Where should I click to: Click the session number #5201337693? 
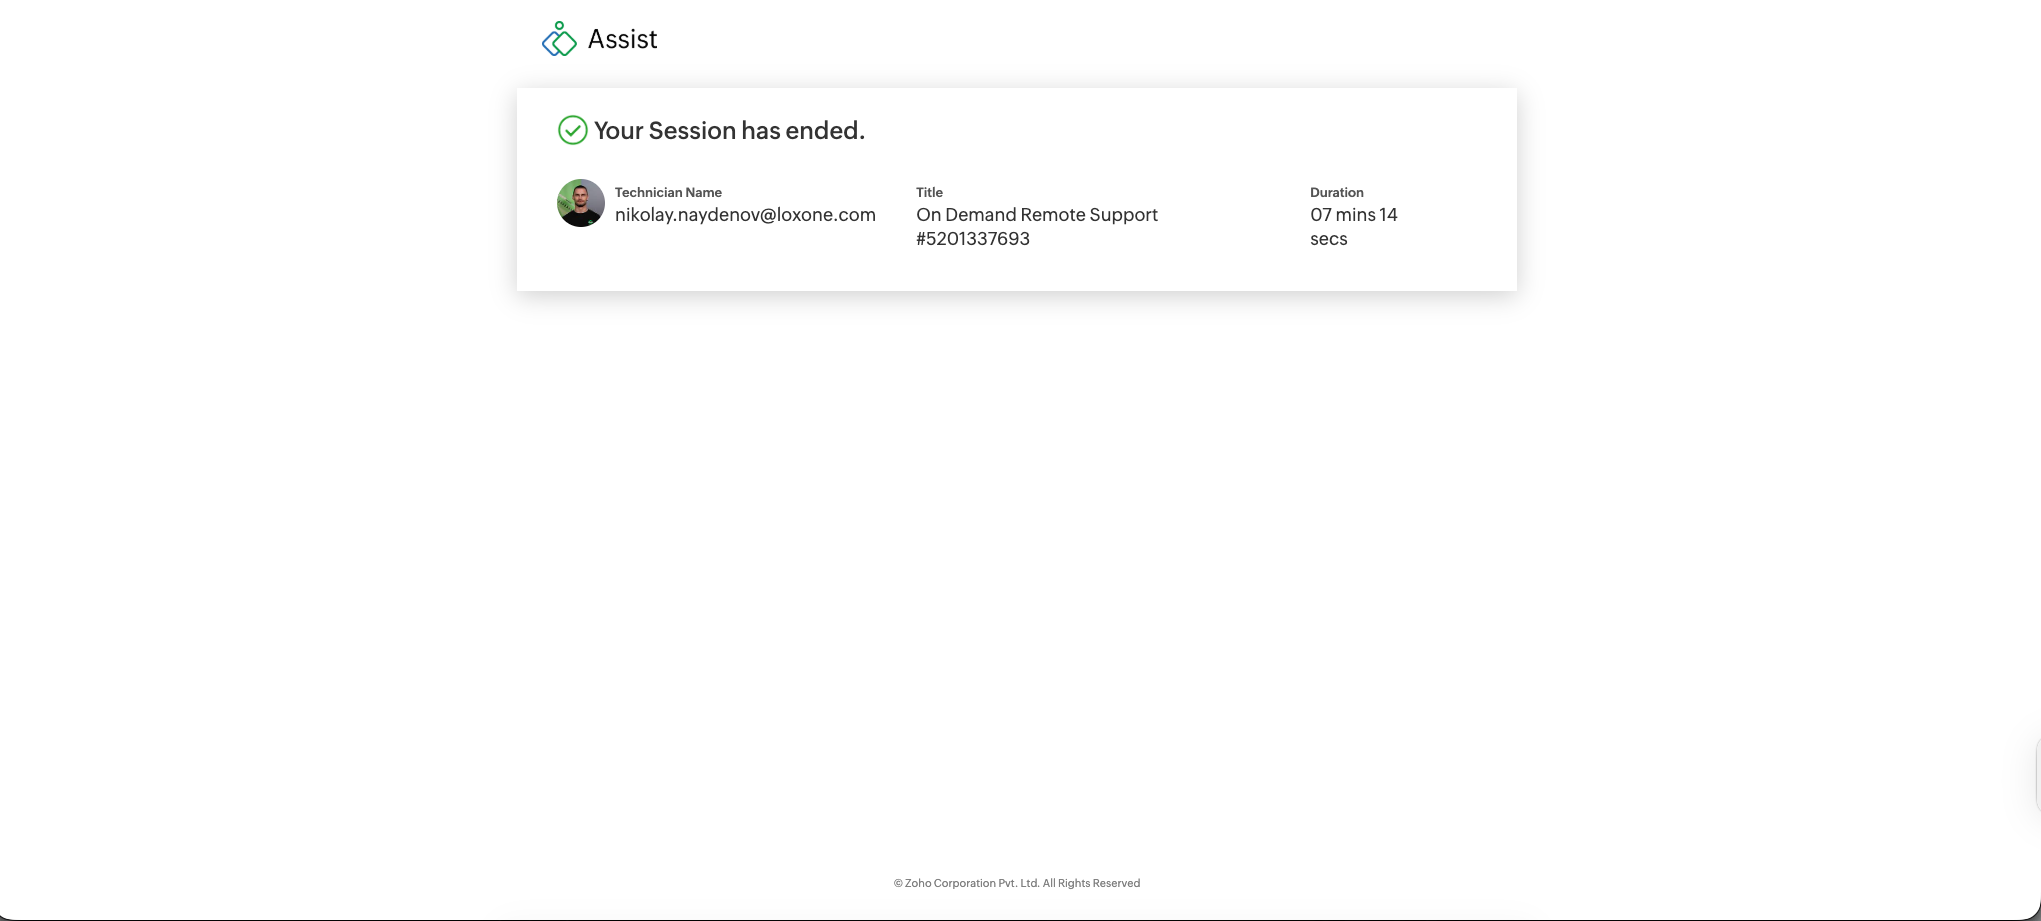972,239
